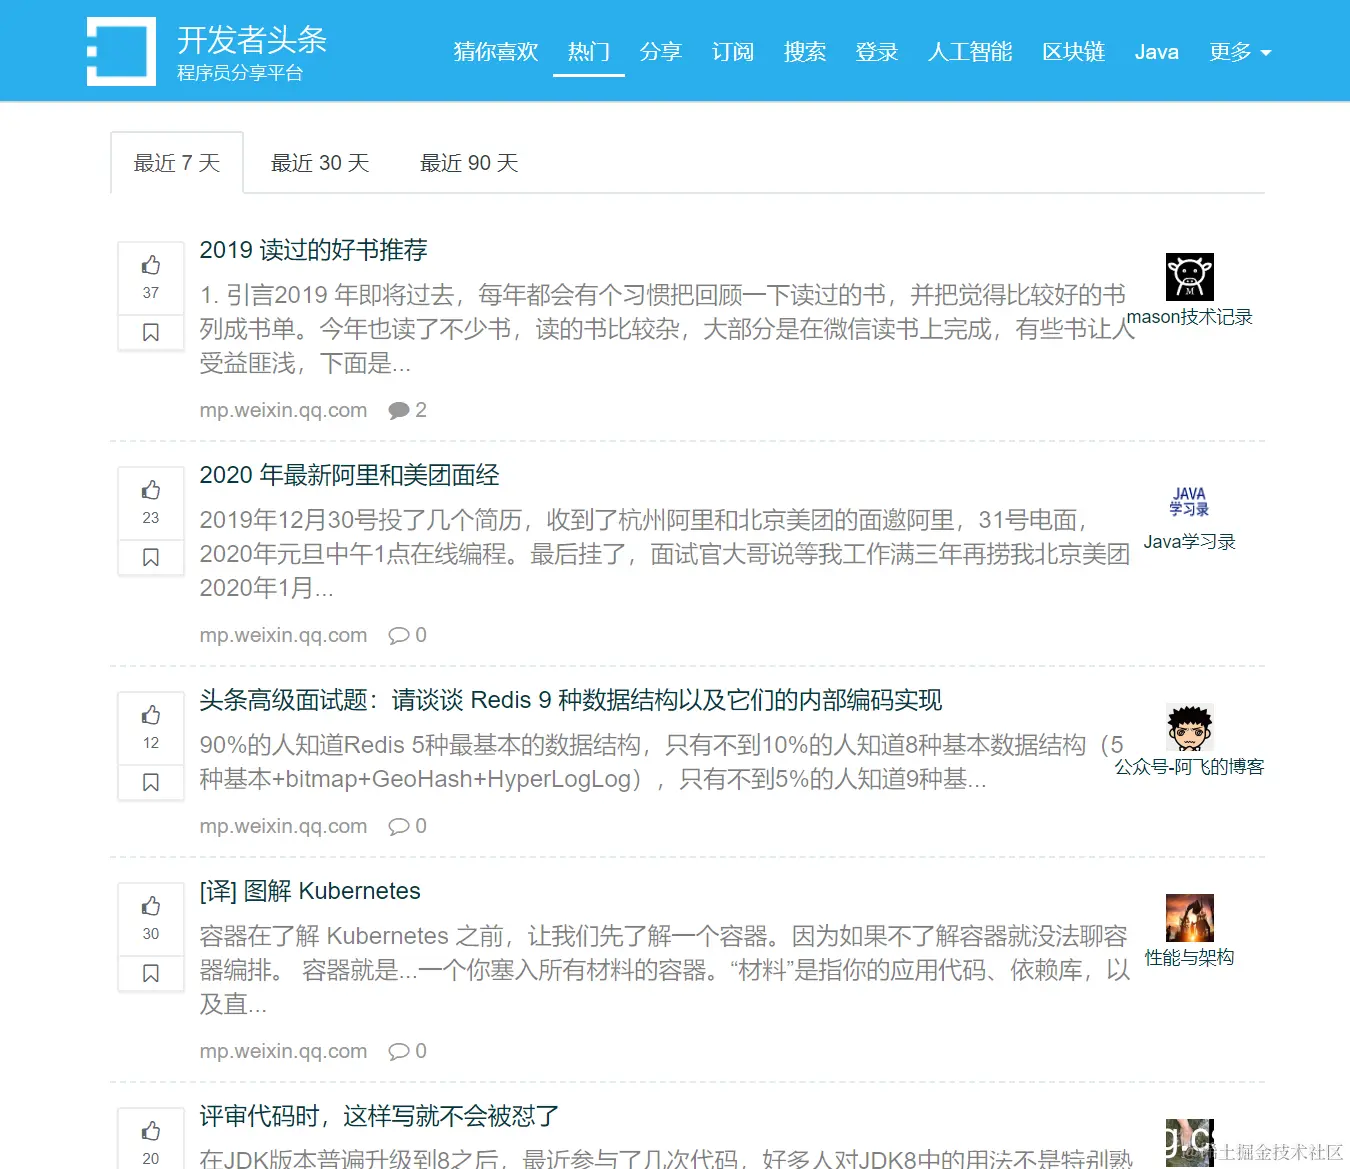Switch to the 最近 90 天 tab
This screenshot has width=1350, height=1169.
click(x=469, y=162)
